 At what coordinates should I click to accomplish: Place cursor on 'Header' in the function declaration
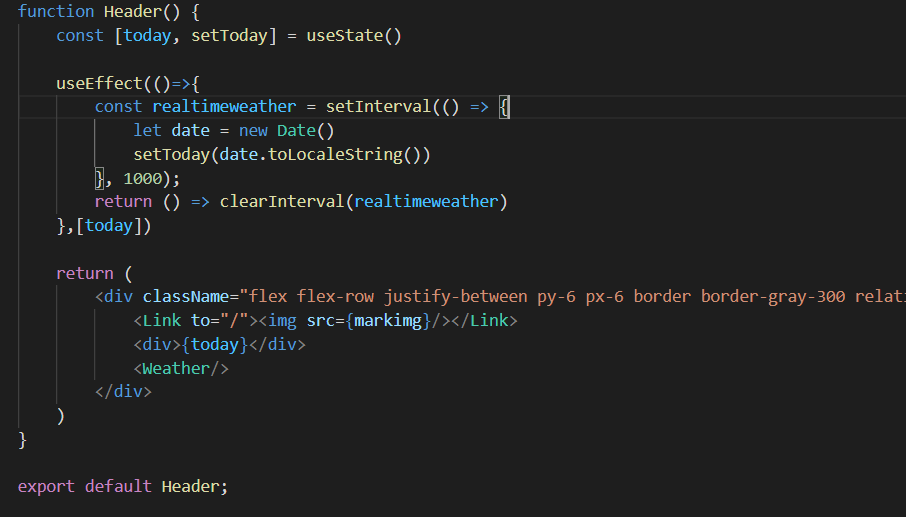[133, 12]
